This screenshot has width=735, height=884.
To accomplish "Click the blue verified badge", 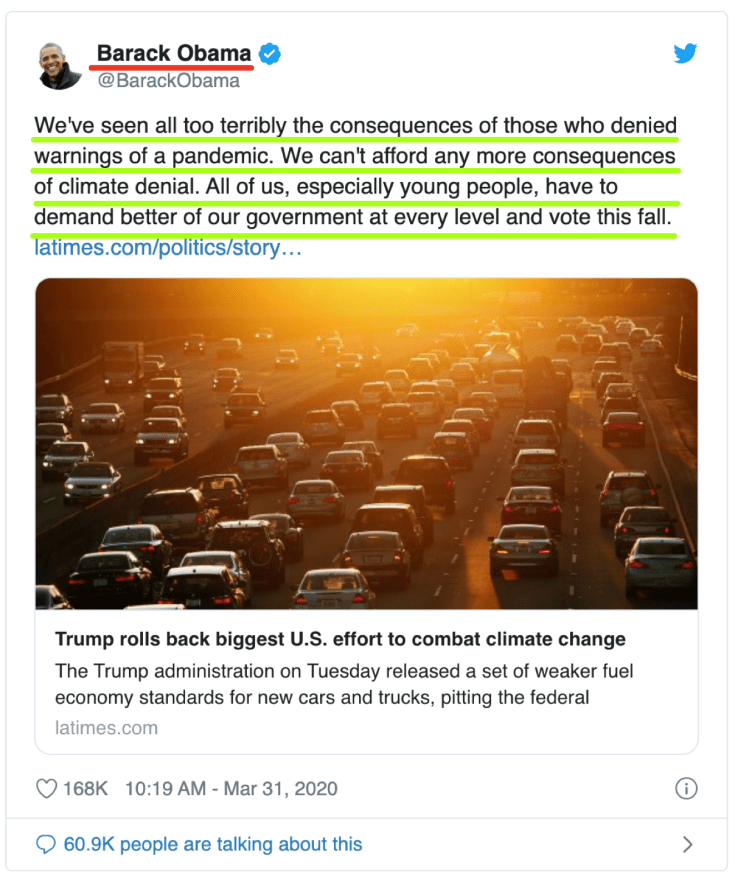I will point(270,54).
